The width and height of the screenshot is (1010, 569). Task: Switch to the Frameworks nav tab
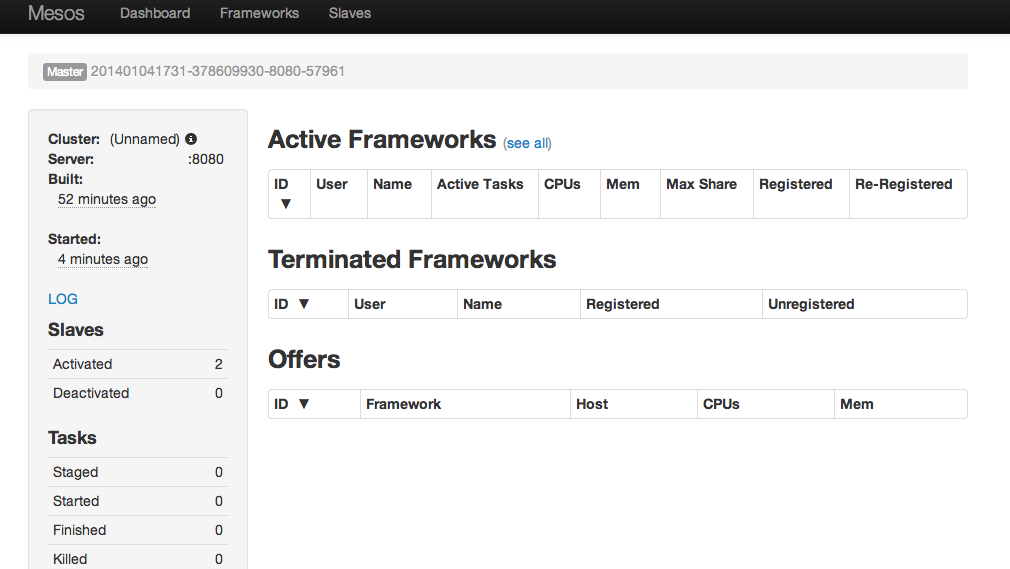[259, 14]
